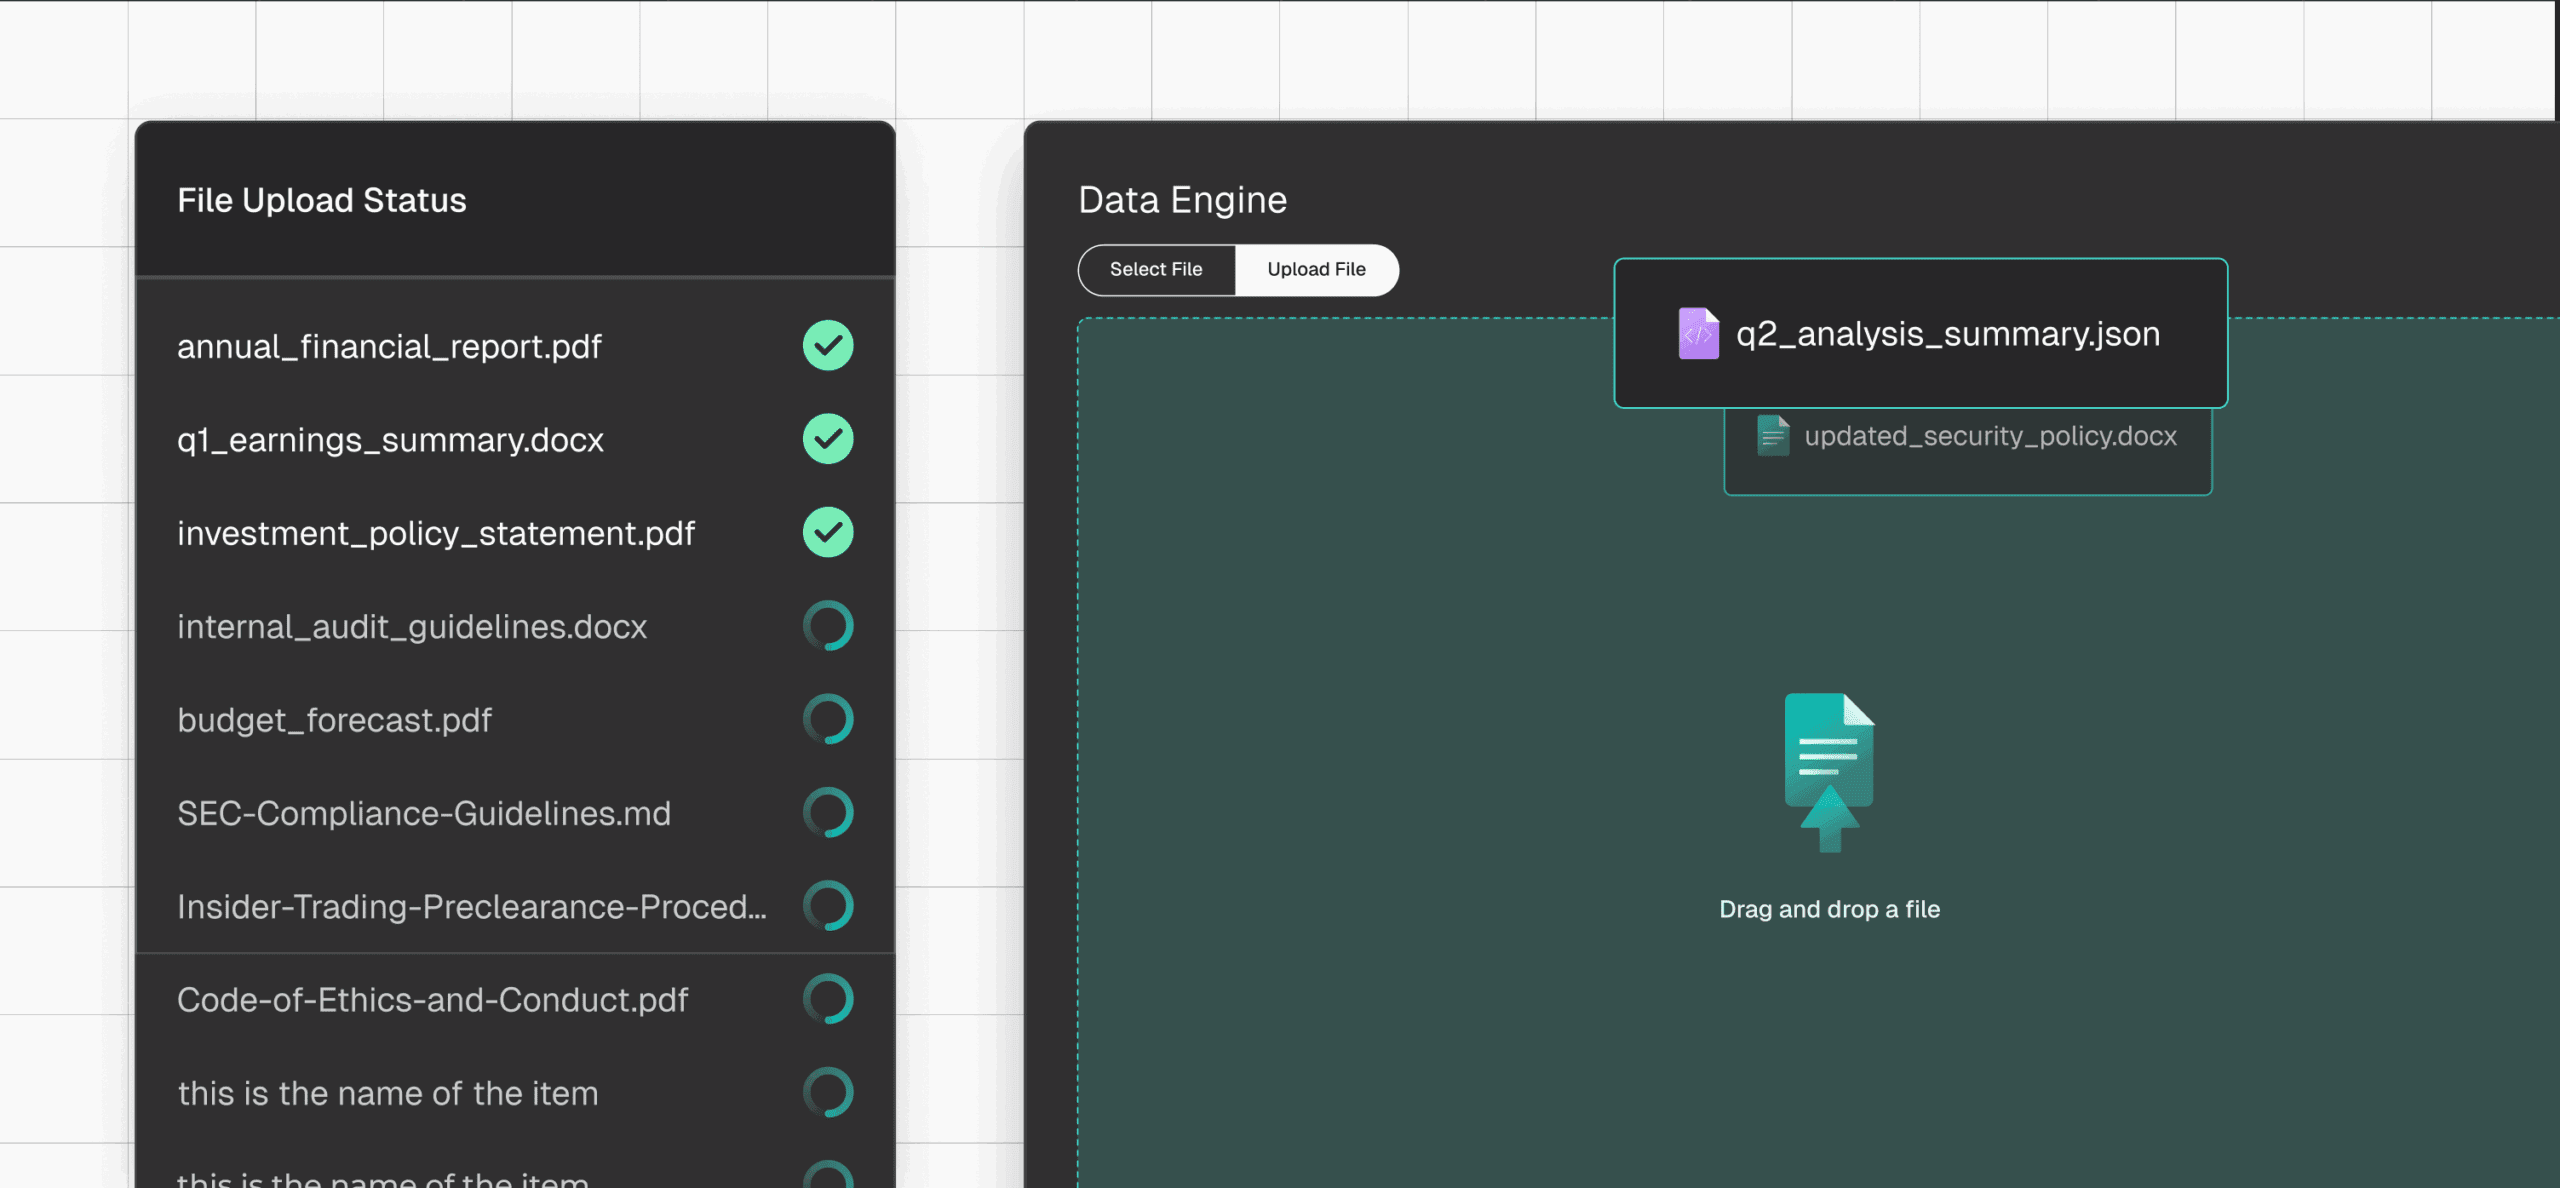2560x1188 pixels.
Task: Click the JSON file icon on q2_analysis_summary.json card
Action: tap(1698, 333)
